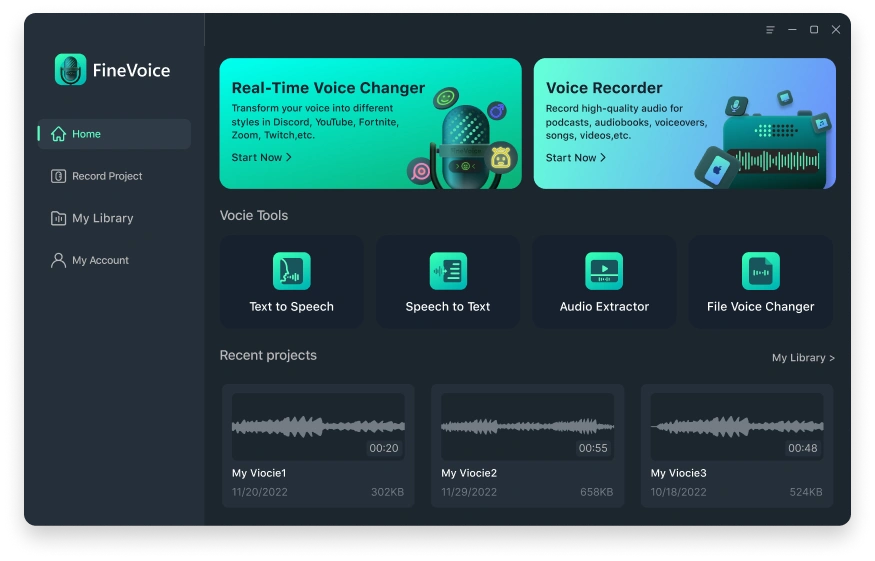Screen dimensions: 875x561
Task: Open the Text to Speech label
Action: [x=291, y=306]
